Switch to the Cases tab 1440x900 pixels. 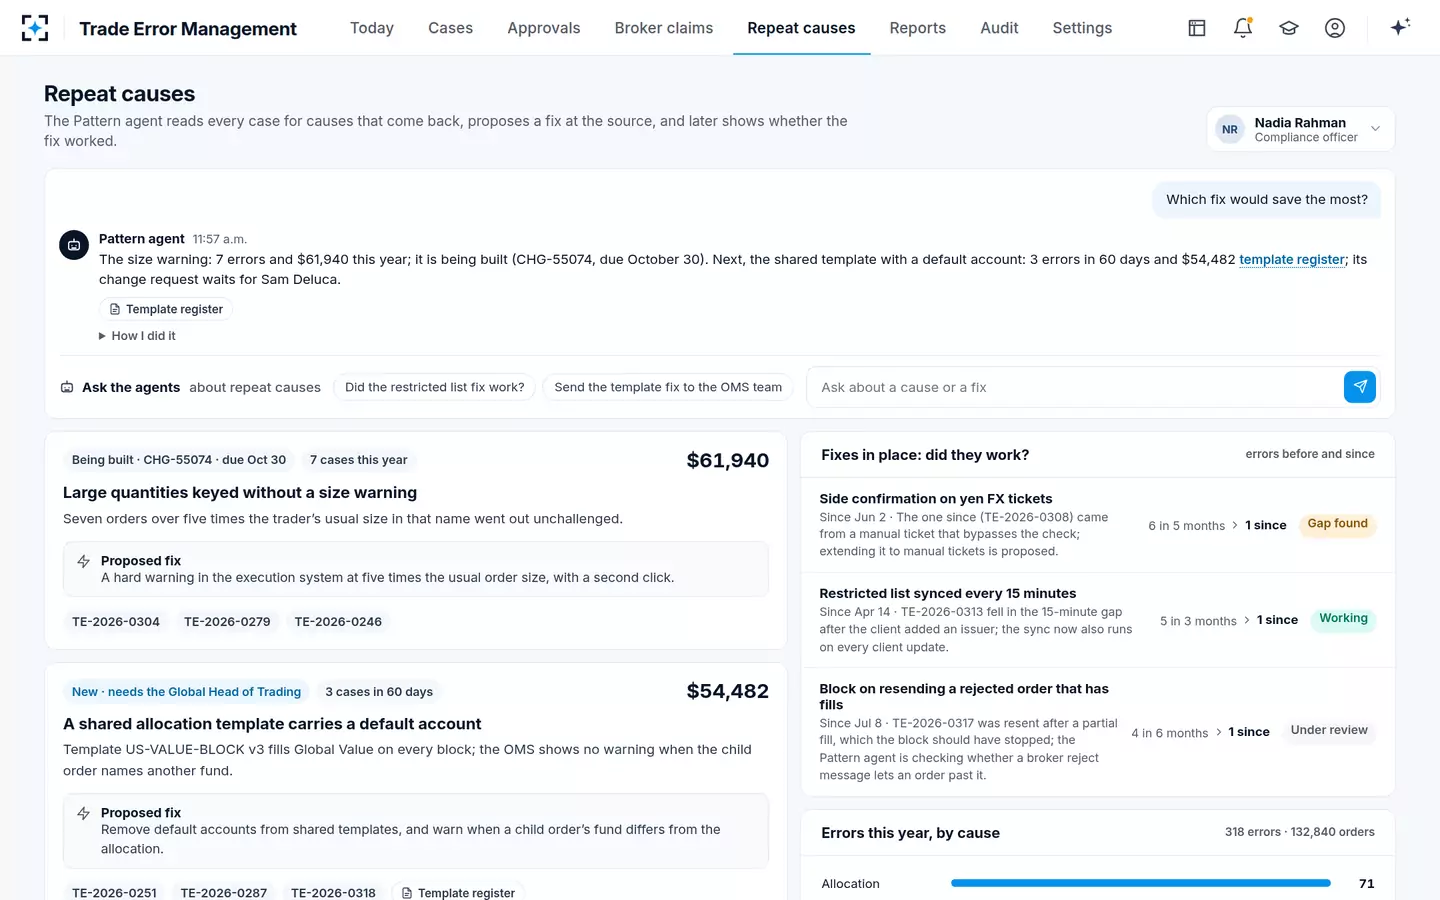tap(450, 28)
